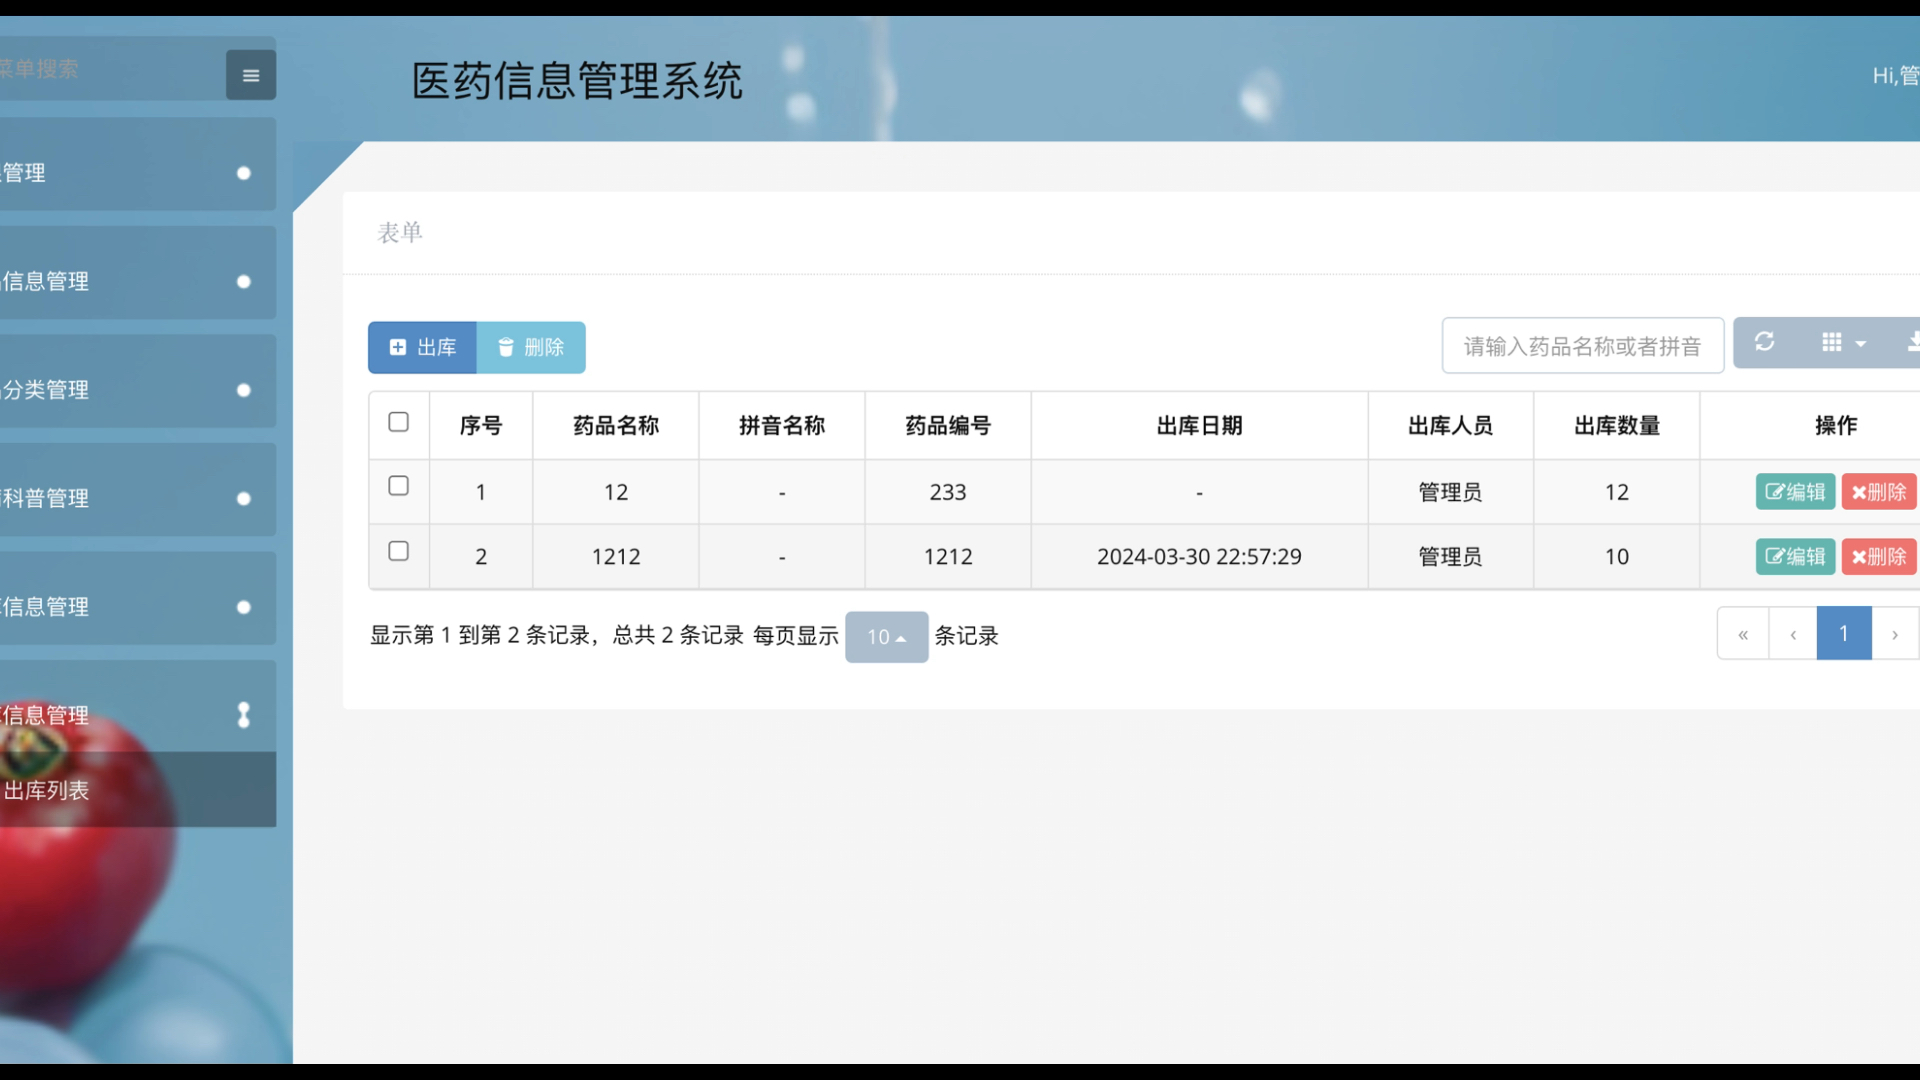
Task: Check the row 2 checkbox
Action: click(x=398, y=551)
